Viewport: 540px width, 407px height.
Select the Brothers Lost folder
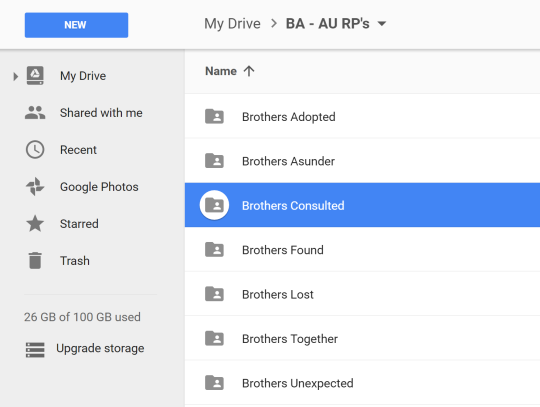tap(362, 294)
